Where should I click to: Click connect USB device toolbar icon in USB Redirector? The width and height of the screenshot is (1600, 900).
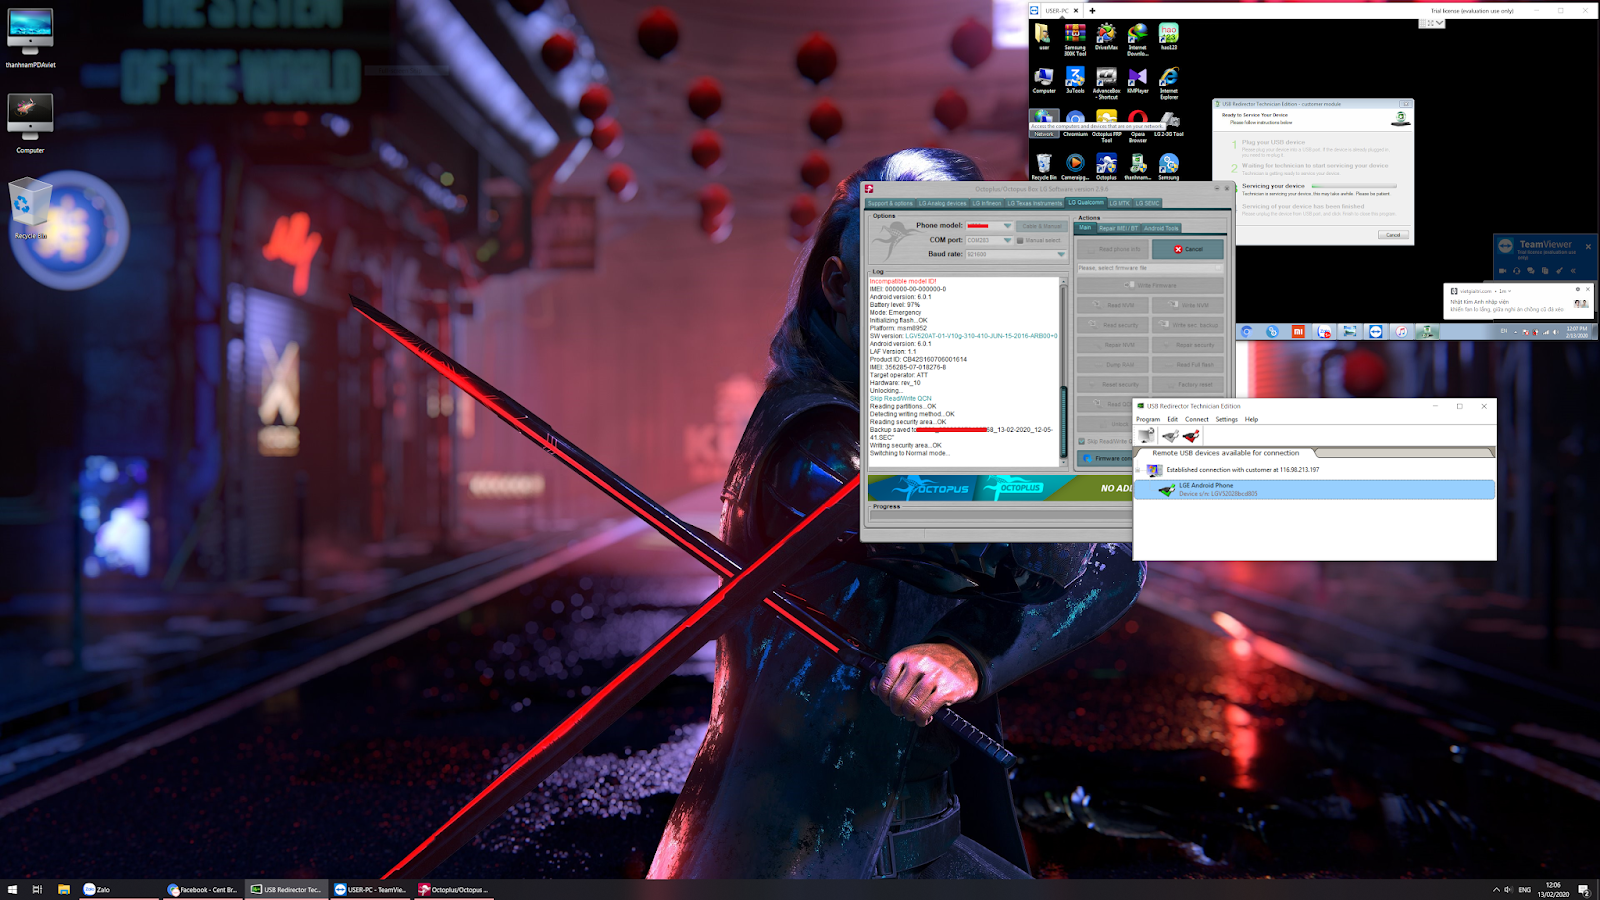(1169, 436)
